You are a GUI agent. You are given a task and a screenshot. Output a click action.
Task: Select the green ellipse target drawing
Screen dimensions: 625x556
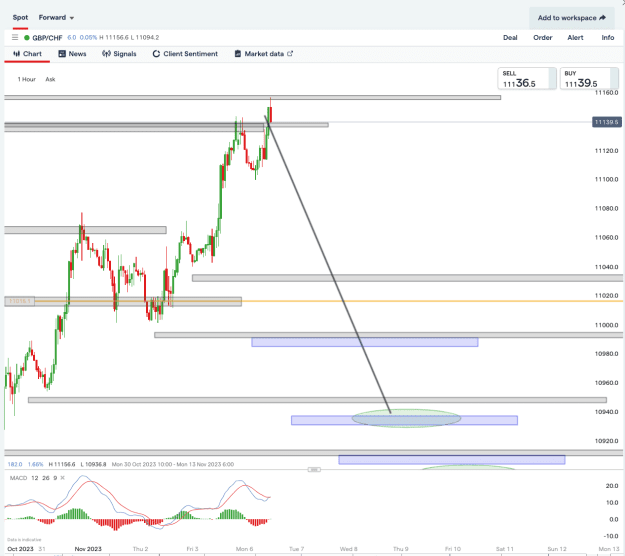tap(406, 418)
